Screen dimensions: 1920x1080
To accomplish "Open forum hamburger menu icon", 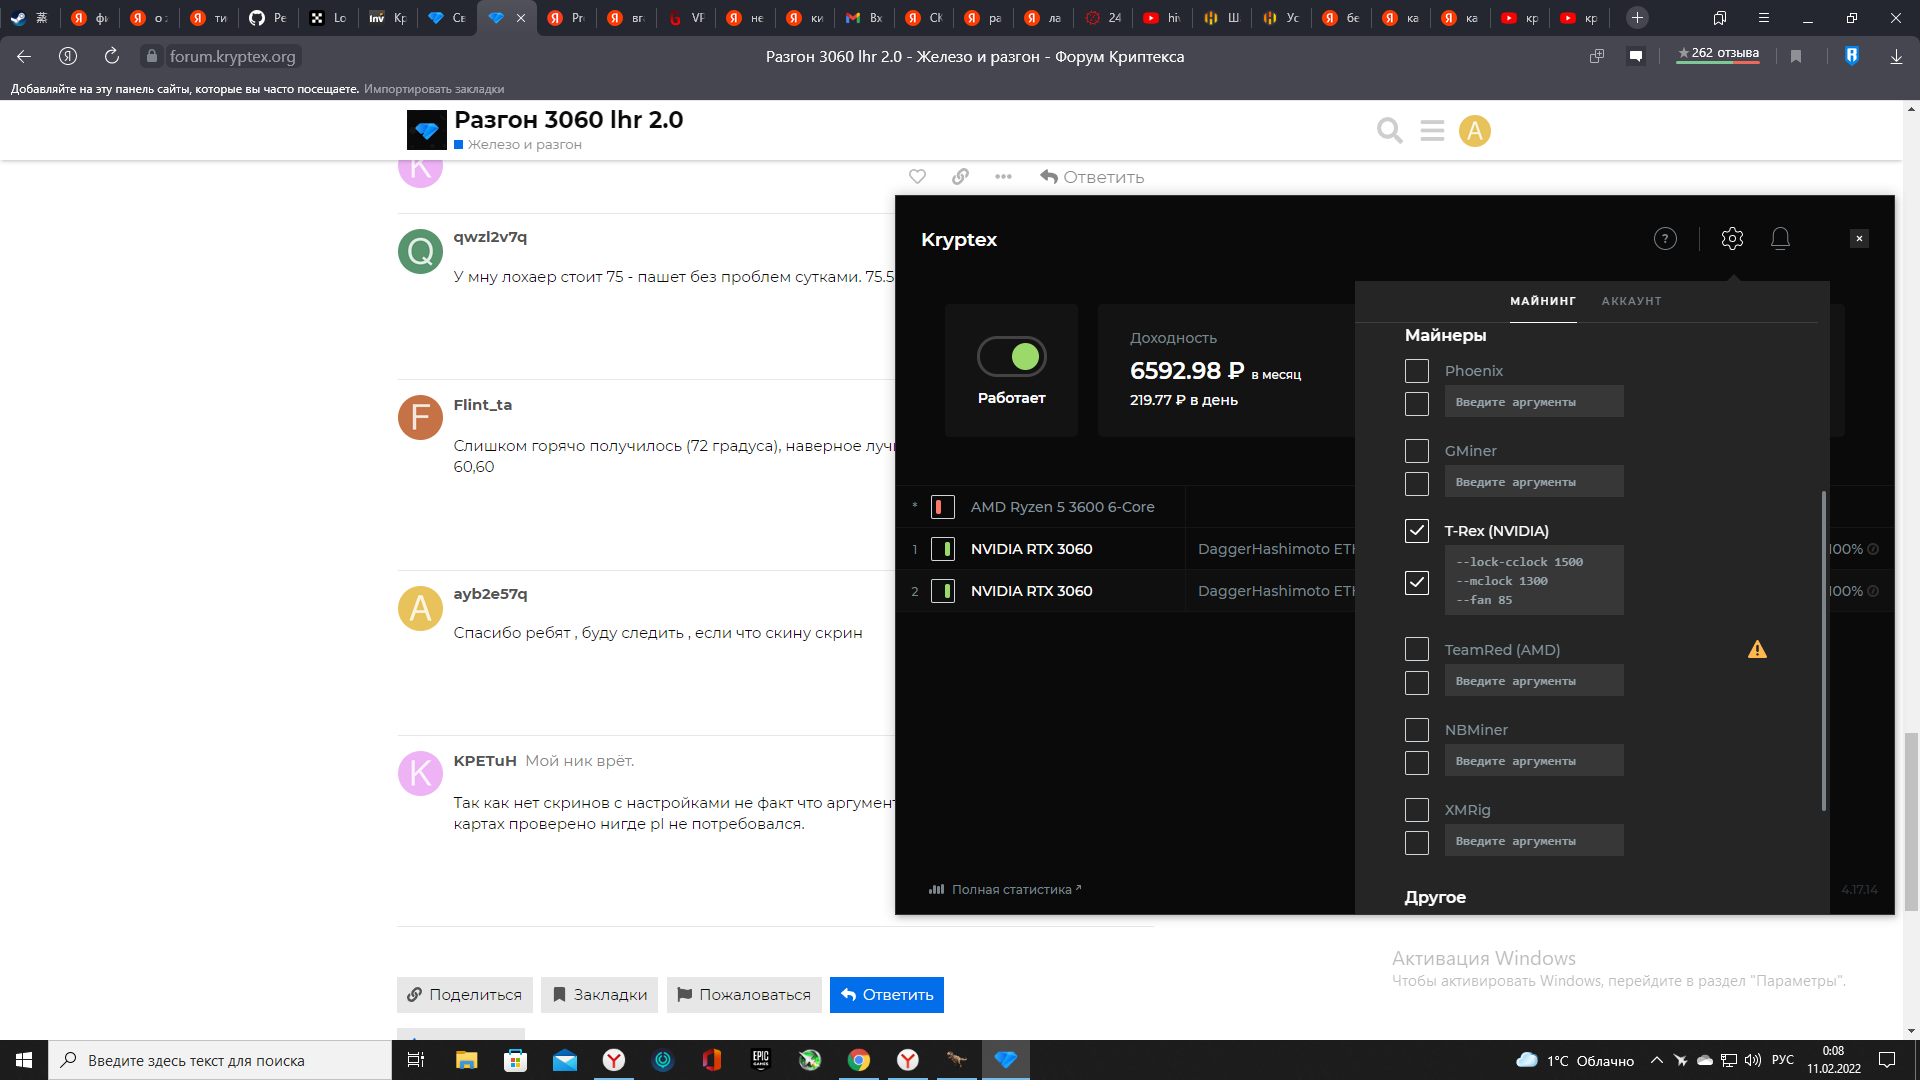I will (1432, 131).
